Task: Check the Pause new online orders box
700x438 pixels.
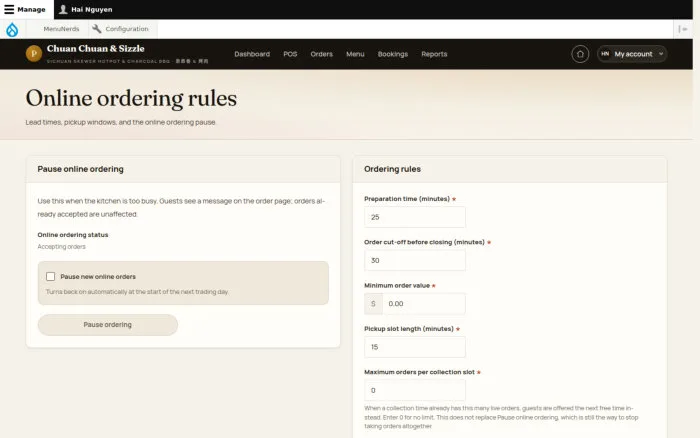Action: tap(50, 277)
